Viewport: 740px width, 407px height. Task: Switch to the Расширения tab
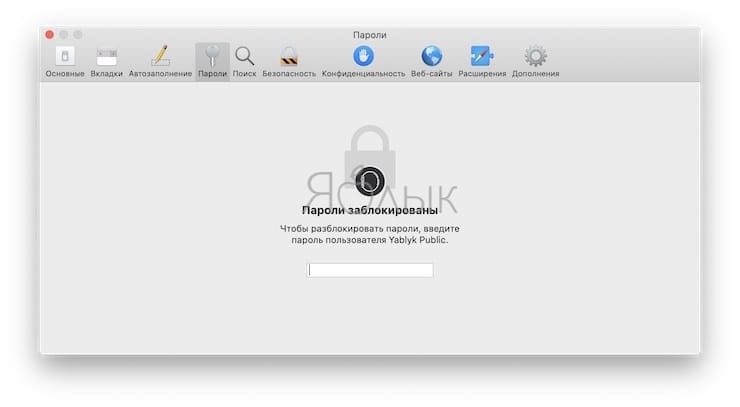pyautogui.click(x=482, y=61)
